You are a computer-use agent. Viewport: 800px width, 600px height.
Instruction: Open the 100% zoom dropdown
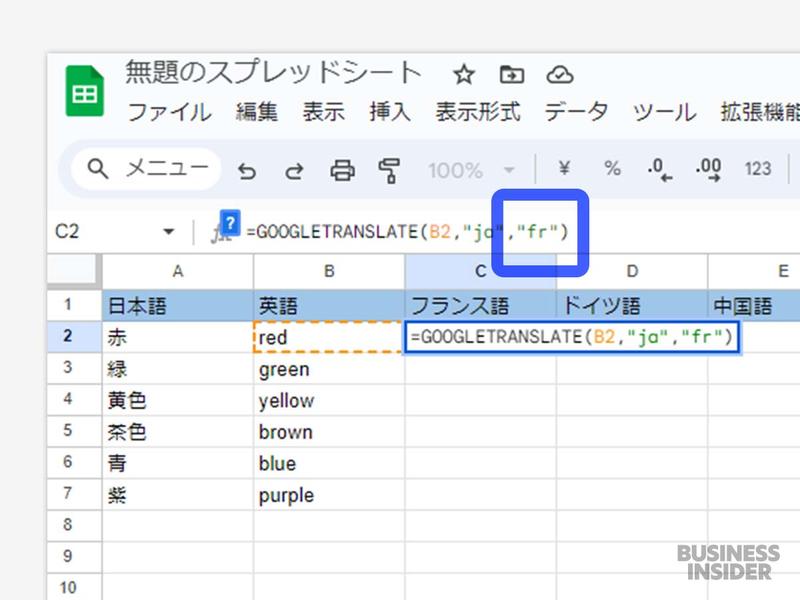[471, 170]
